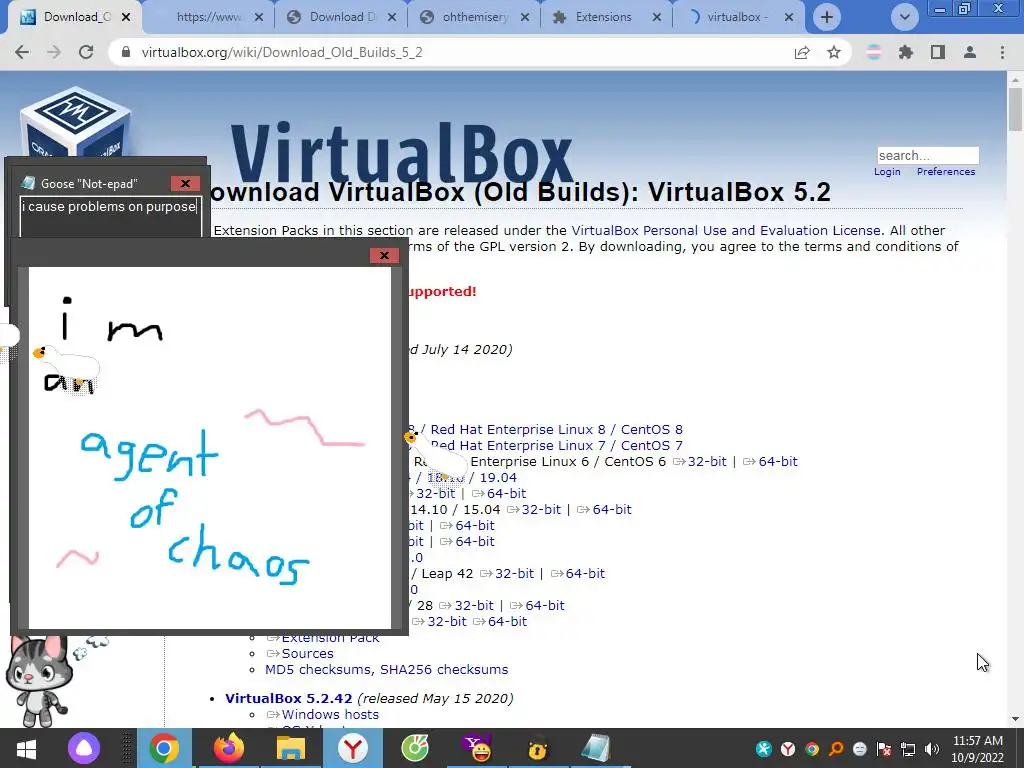Focus the address bar URL

(282, 52)
